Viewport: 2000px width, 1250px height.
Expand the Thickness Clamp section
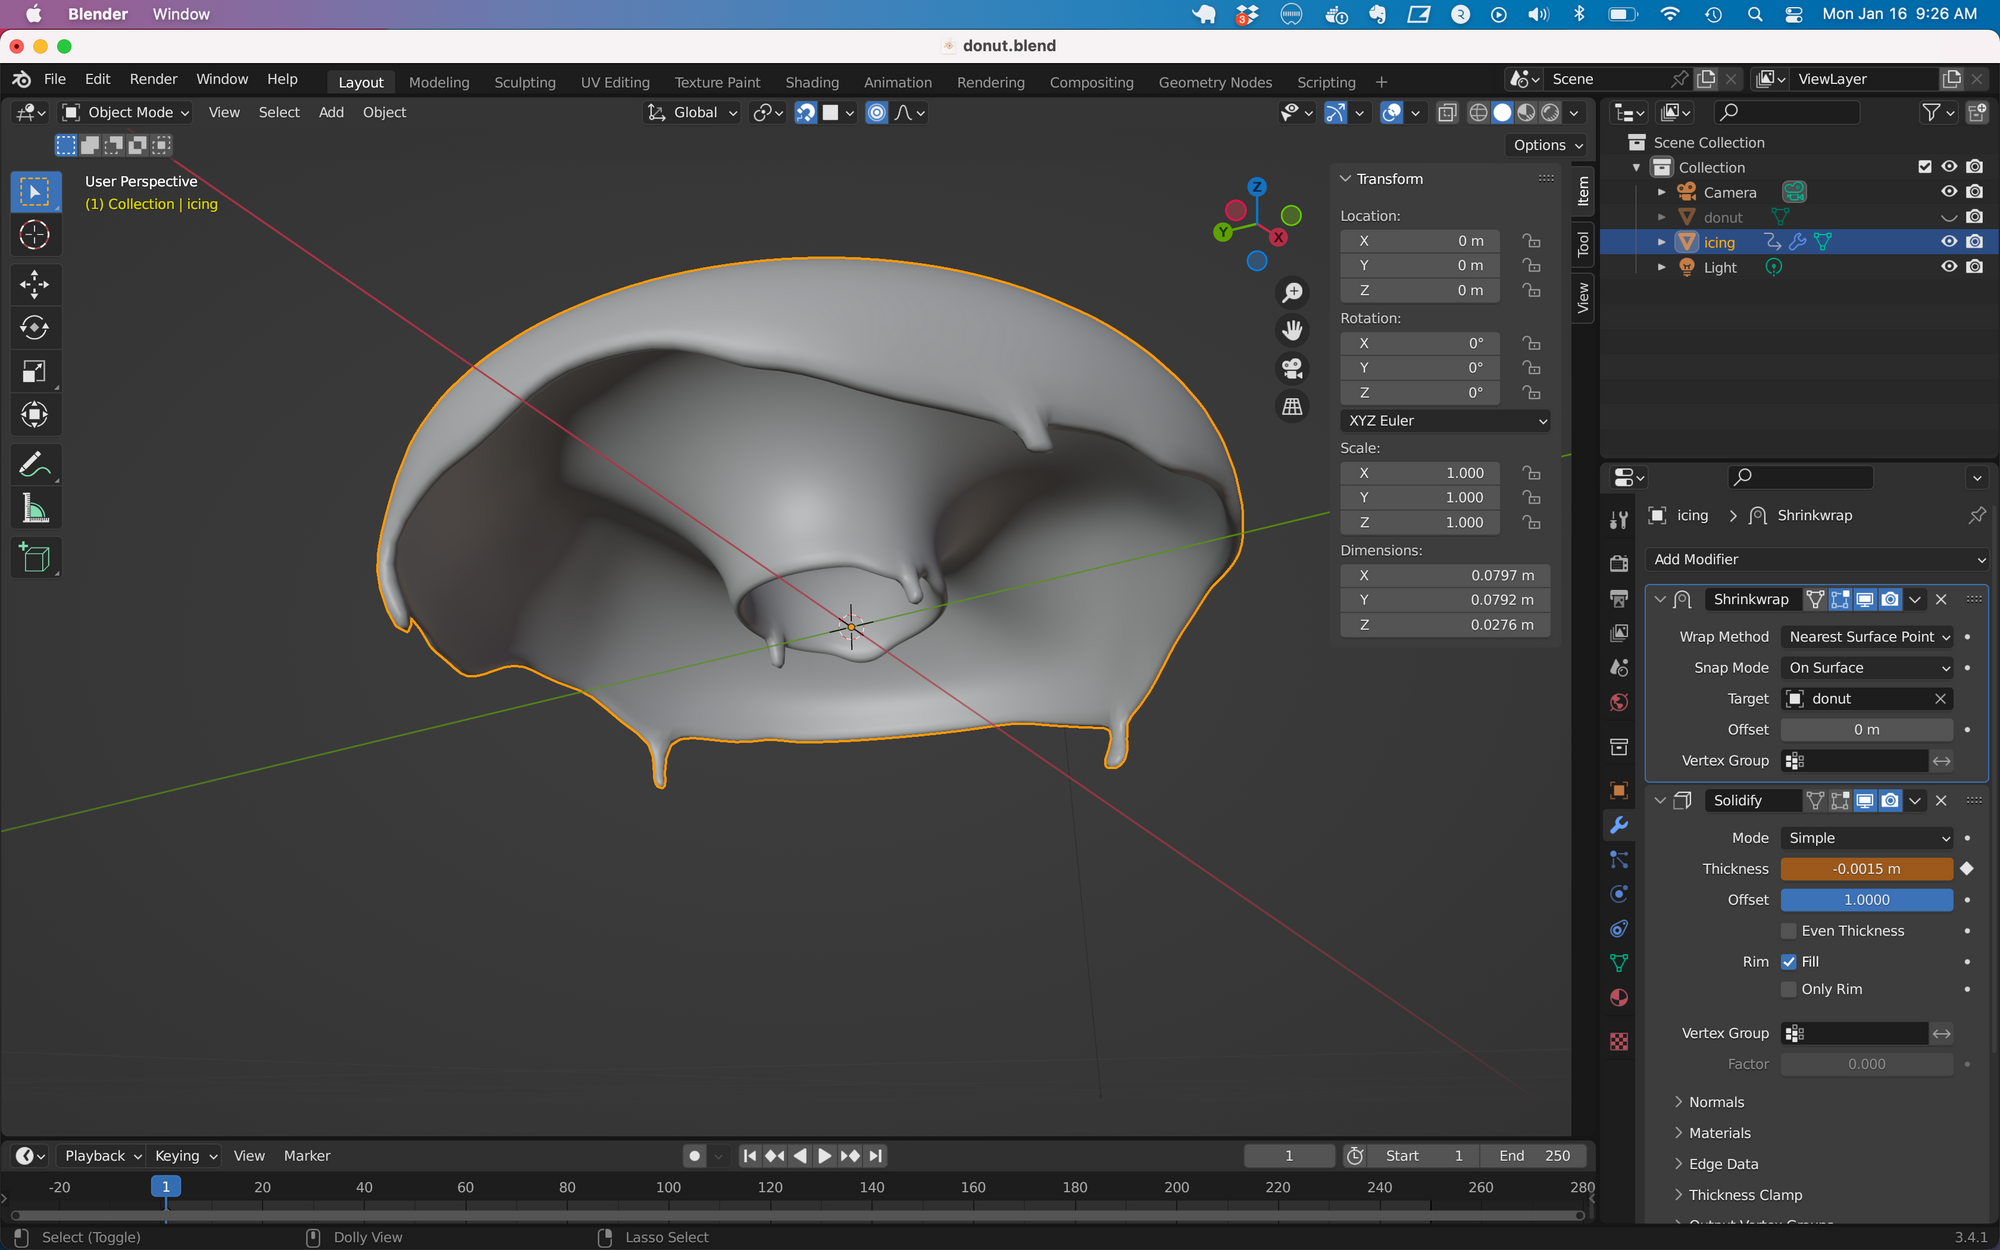(x=1744, y=1195)
